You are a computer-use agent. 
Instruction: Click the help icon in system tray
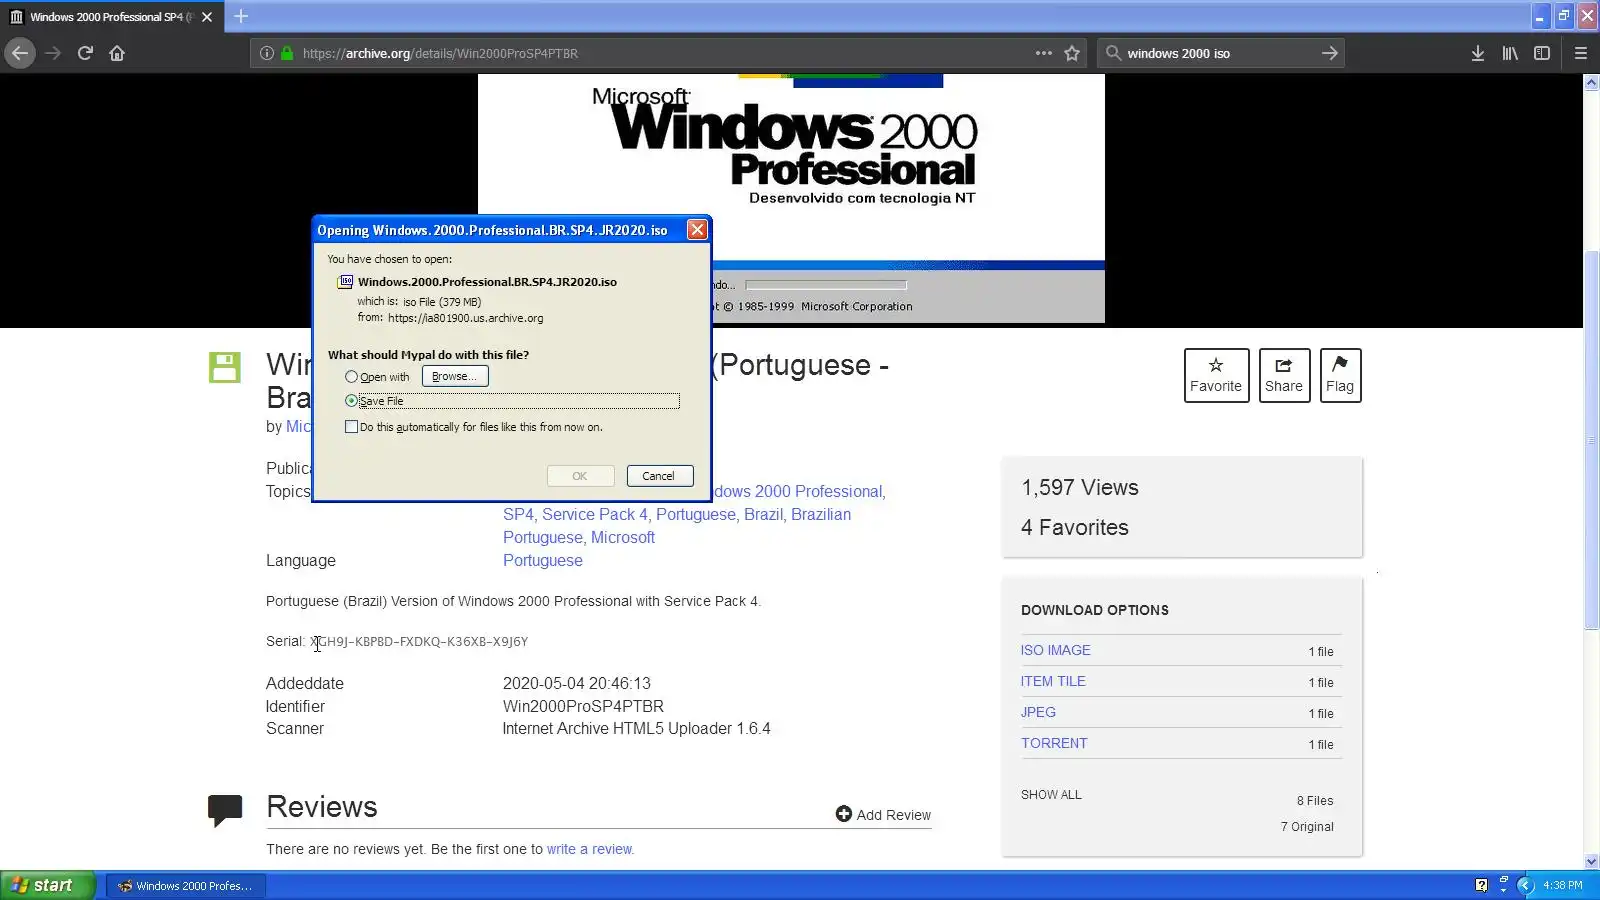(x=1481, y=885)
